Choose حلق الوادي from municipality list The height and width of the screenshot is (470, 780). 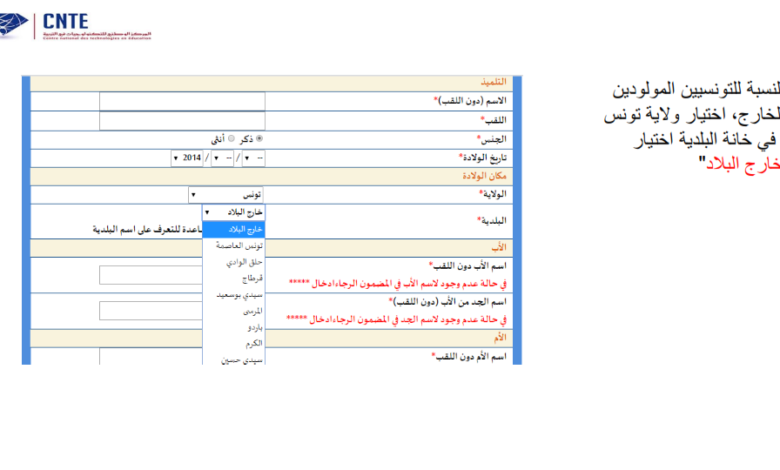(x=234, y=262)
